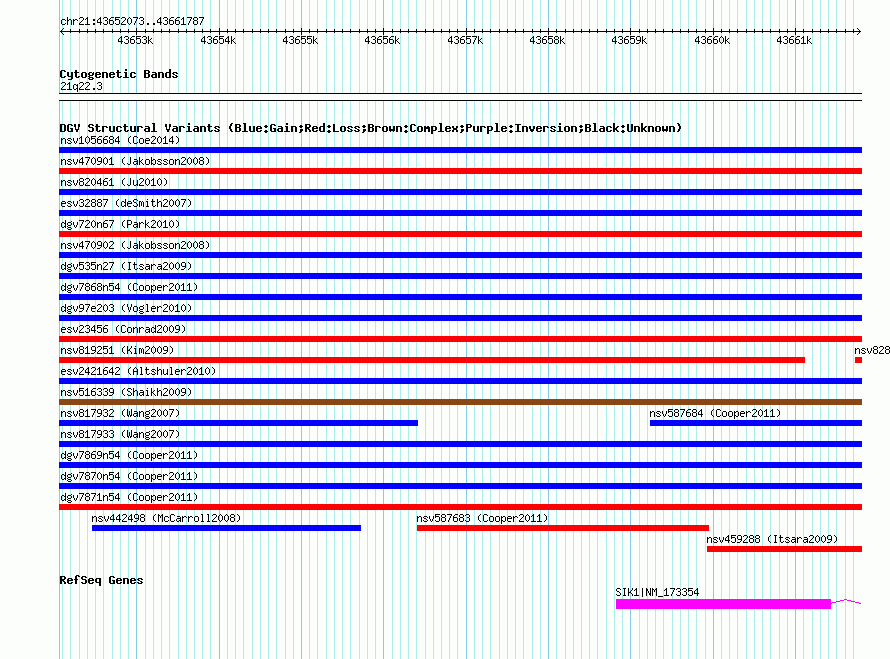890x659 pixels.
Task: Click the 43654k ruler position label
Action: [218, 41]
